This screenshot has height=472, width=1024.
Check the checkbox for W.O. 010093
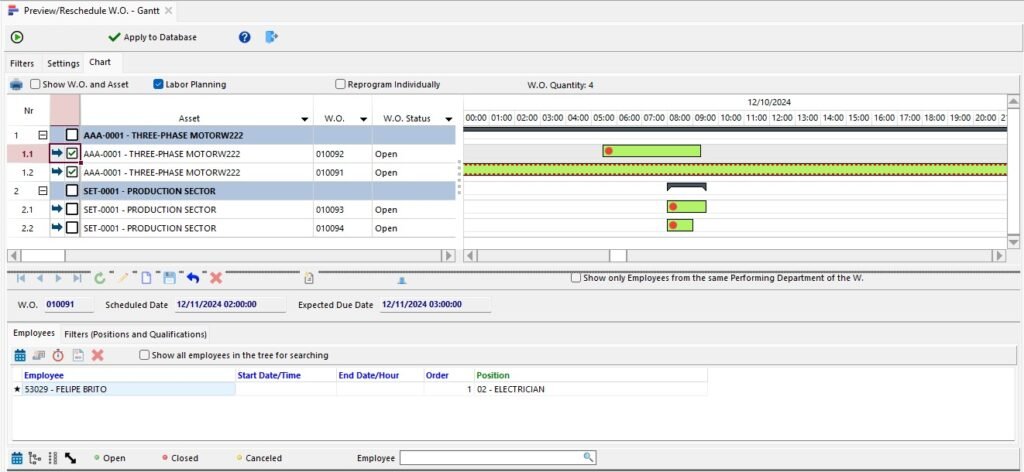tap(72, 210)
